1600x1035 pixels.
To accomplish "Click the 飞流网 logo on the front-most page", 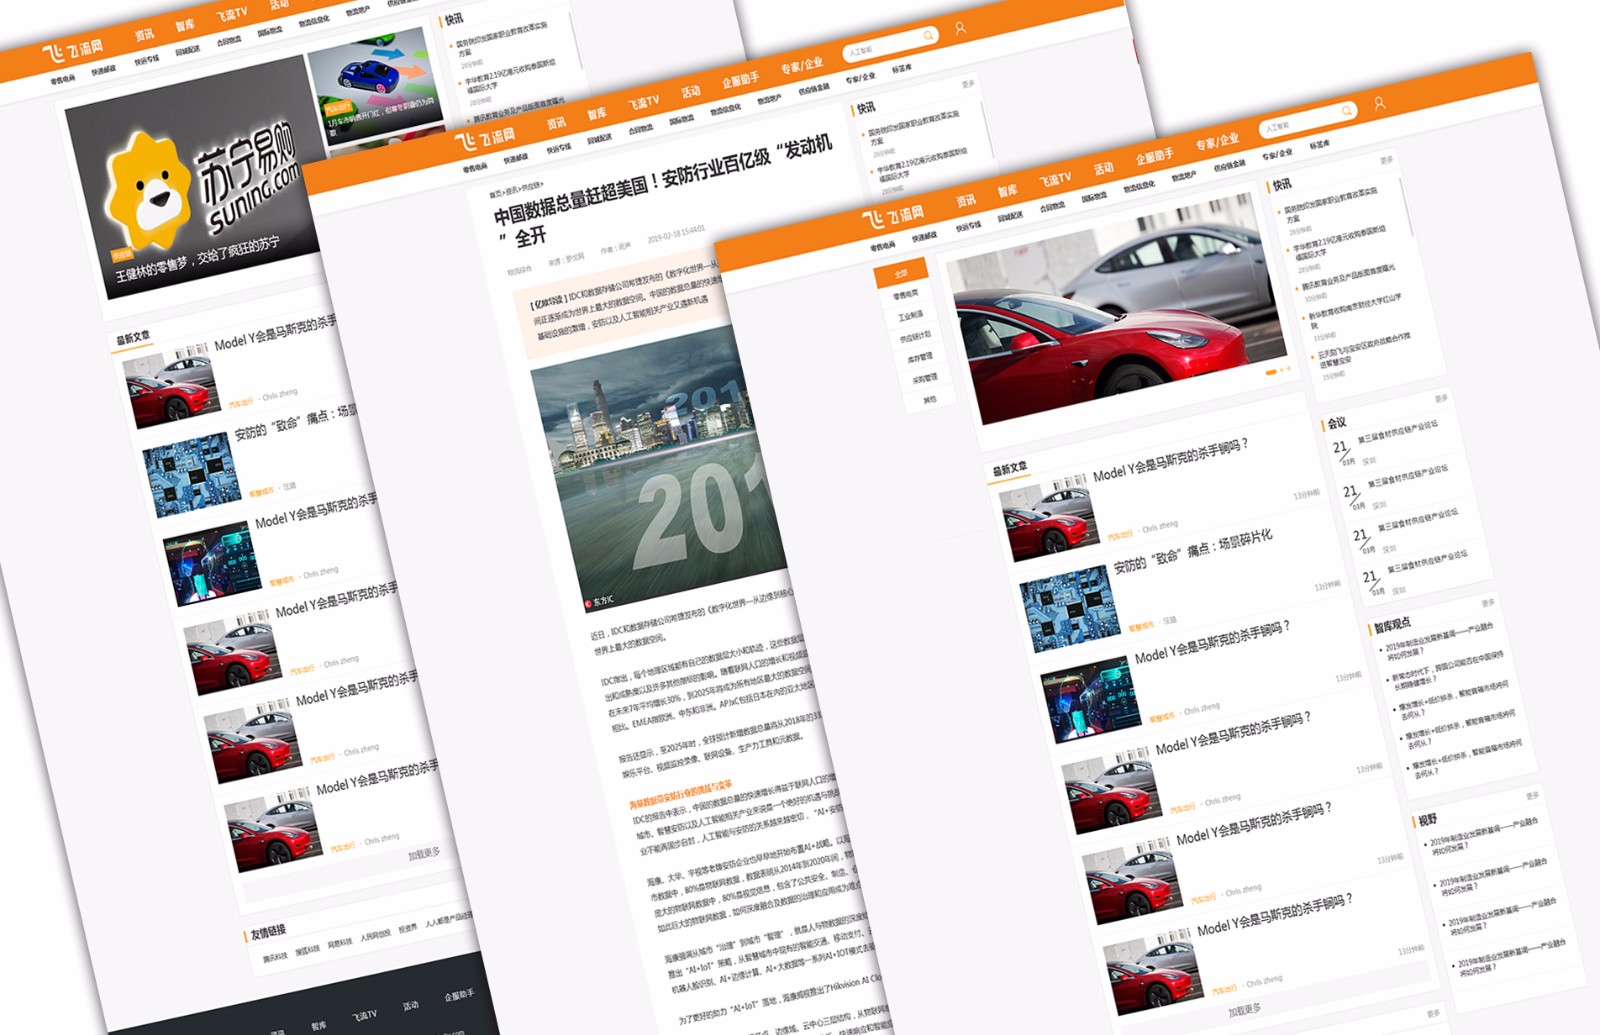I will [x=893, y=216].
